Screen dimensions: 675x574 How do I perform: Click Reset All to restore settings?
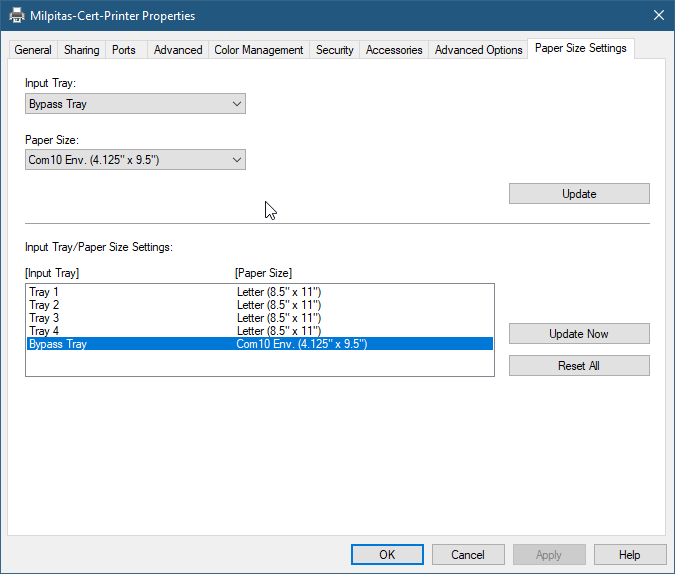579,366
